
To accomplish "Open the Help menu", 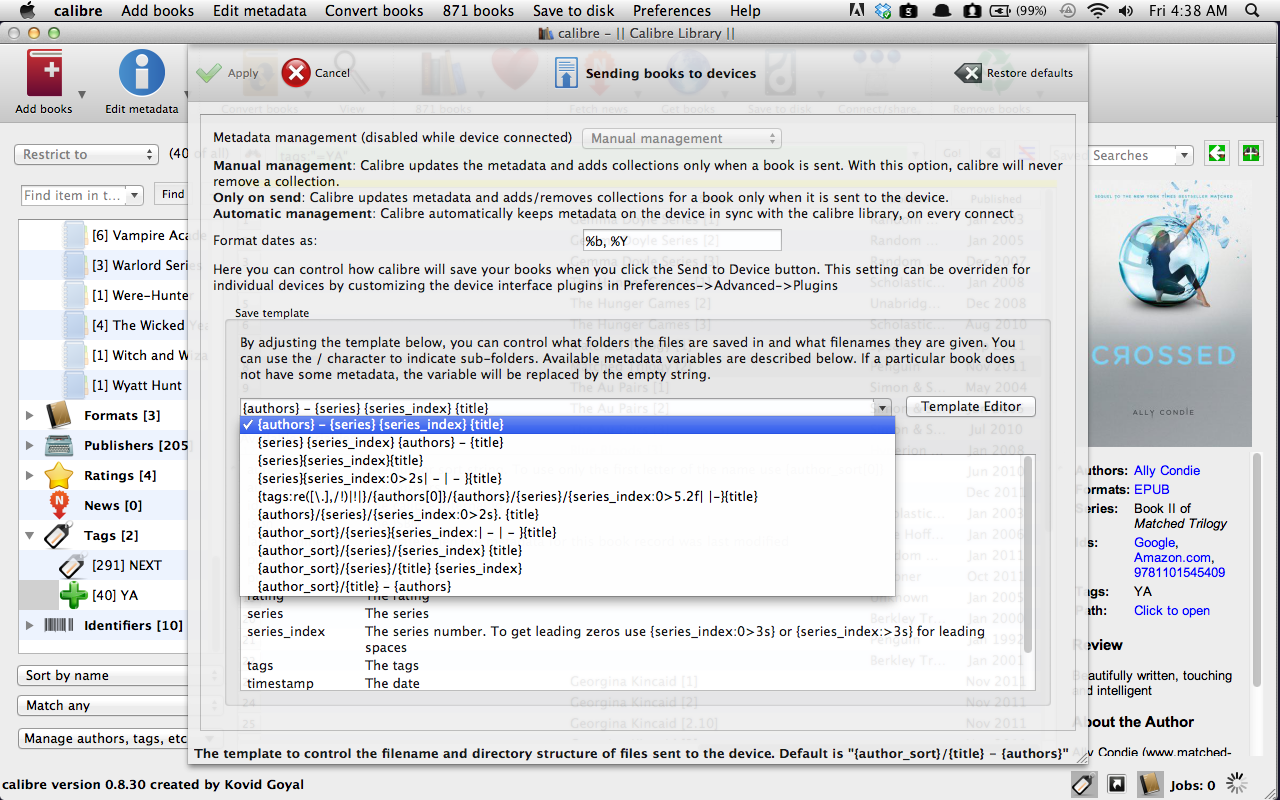I will [x=745, y=11].
